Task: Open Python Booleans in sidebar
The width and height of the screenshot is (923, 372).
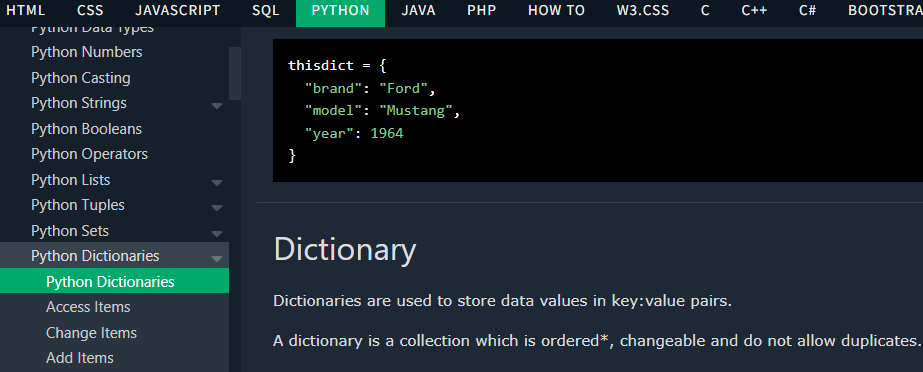Action: pyautogui.click(x=86, y=129)
